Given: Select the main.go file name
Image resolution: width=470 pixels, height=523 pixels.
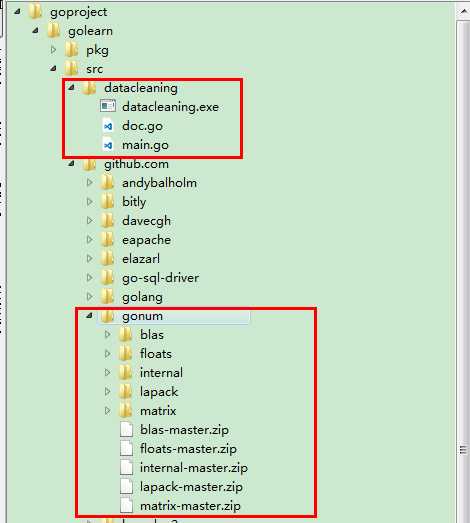Looking at the screenshot, I should (x=145, y=145).
